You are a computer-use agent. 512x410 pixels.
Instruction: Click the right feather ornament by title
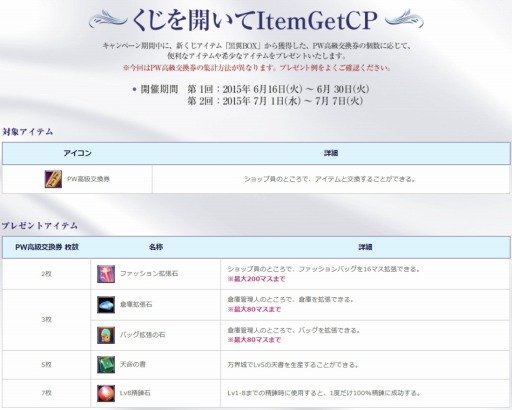pyautogui.click(x=404, y=19)
